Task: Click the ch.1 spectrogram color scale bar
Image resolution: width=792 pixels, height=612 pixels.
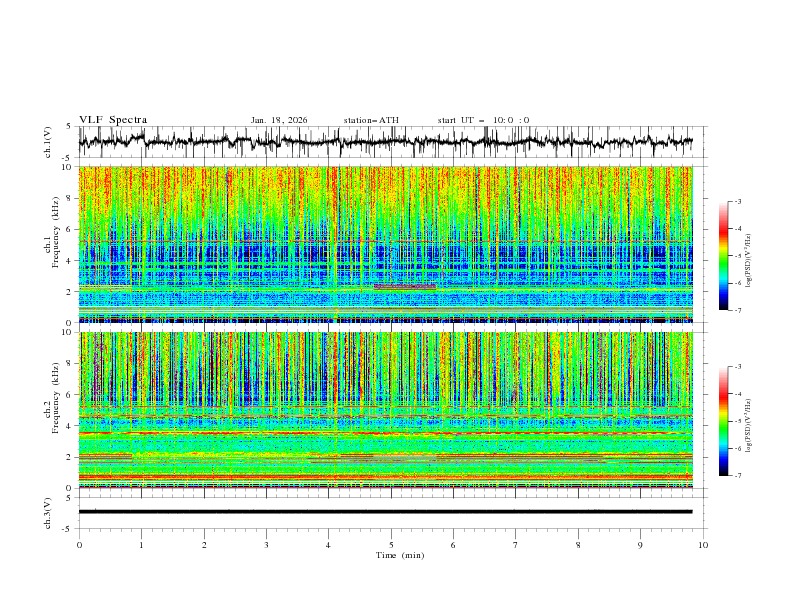Action: point(723,256)
